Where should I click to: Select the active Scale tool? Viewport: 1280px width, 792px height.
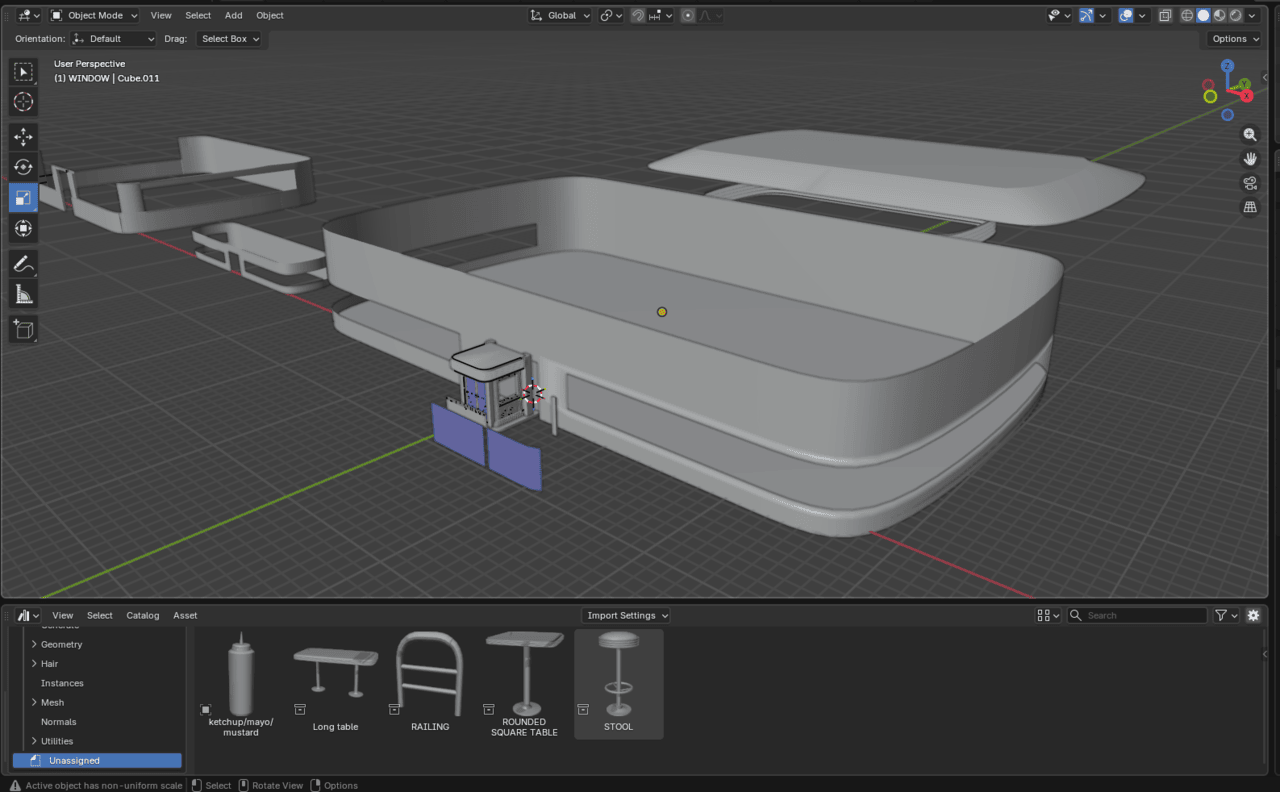23,198
